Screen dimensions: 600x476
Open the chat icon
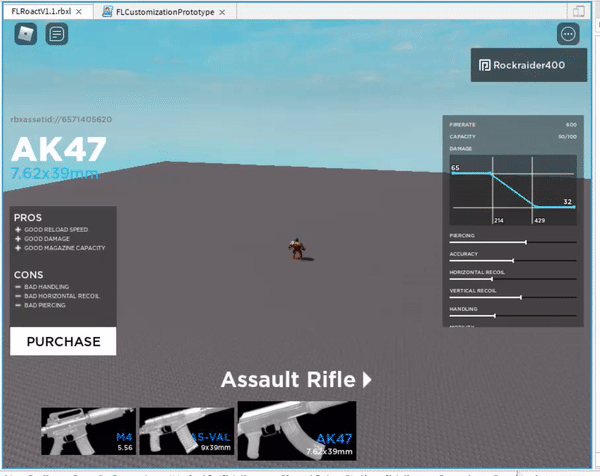pyautogui.click(x=57, y=34)
